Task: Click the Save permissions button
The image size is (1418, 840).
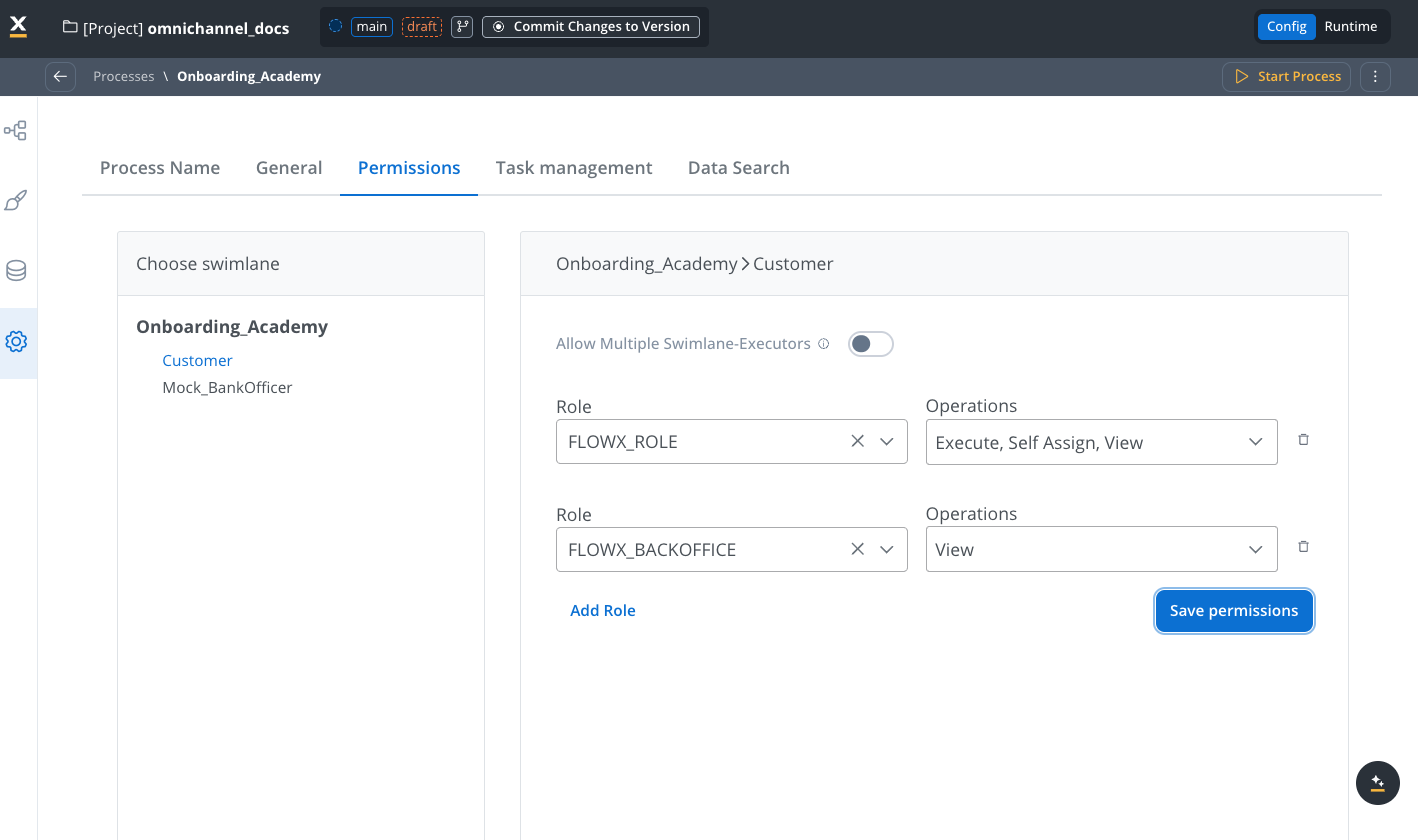Action: point(1233,611)
